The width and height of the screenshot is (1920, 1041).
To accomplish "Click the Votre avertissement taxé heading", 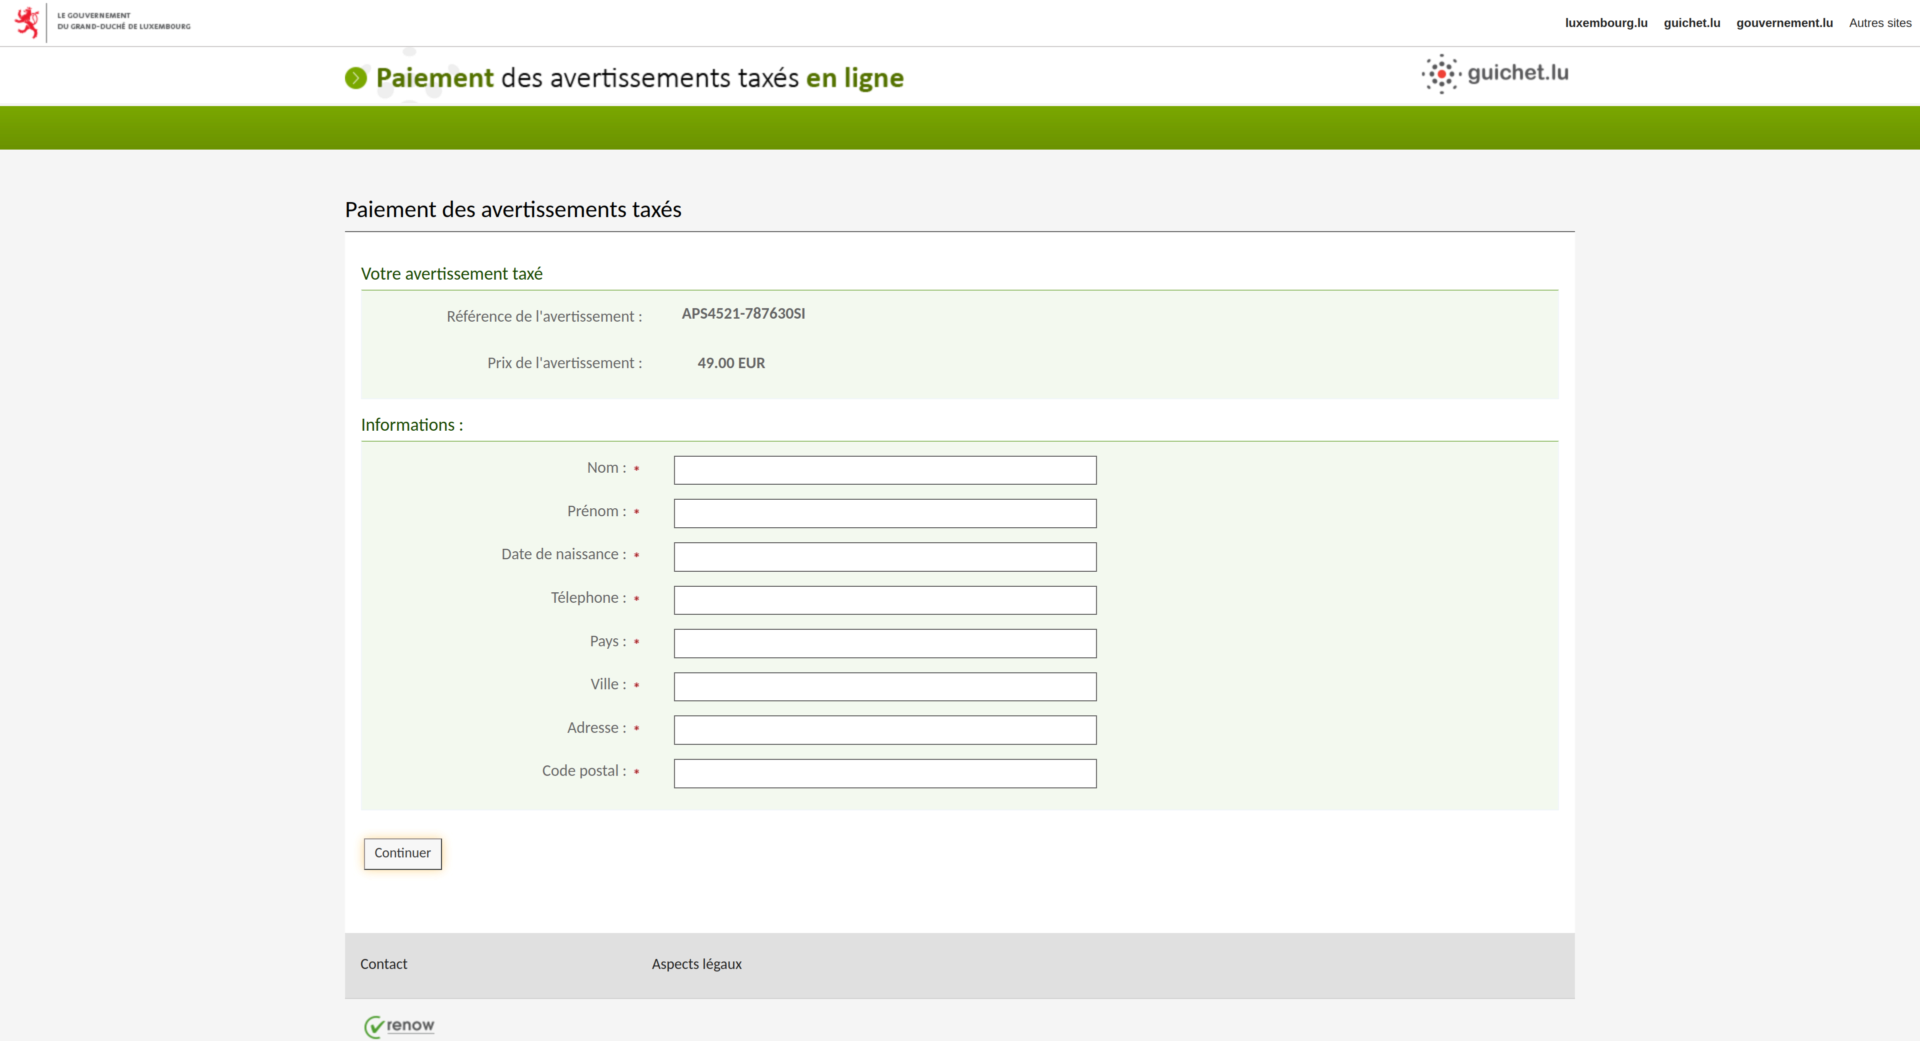I will click(452, 274).
